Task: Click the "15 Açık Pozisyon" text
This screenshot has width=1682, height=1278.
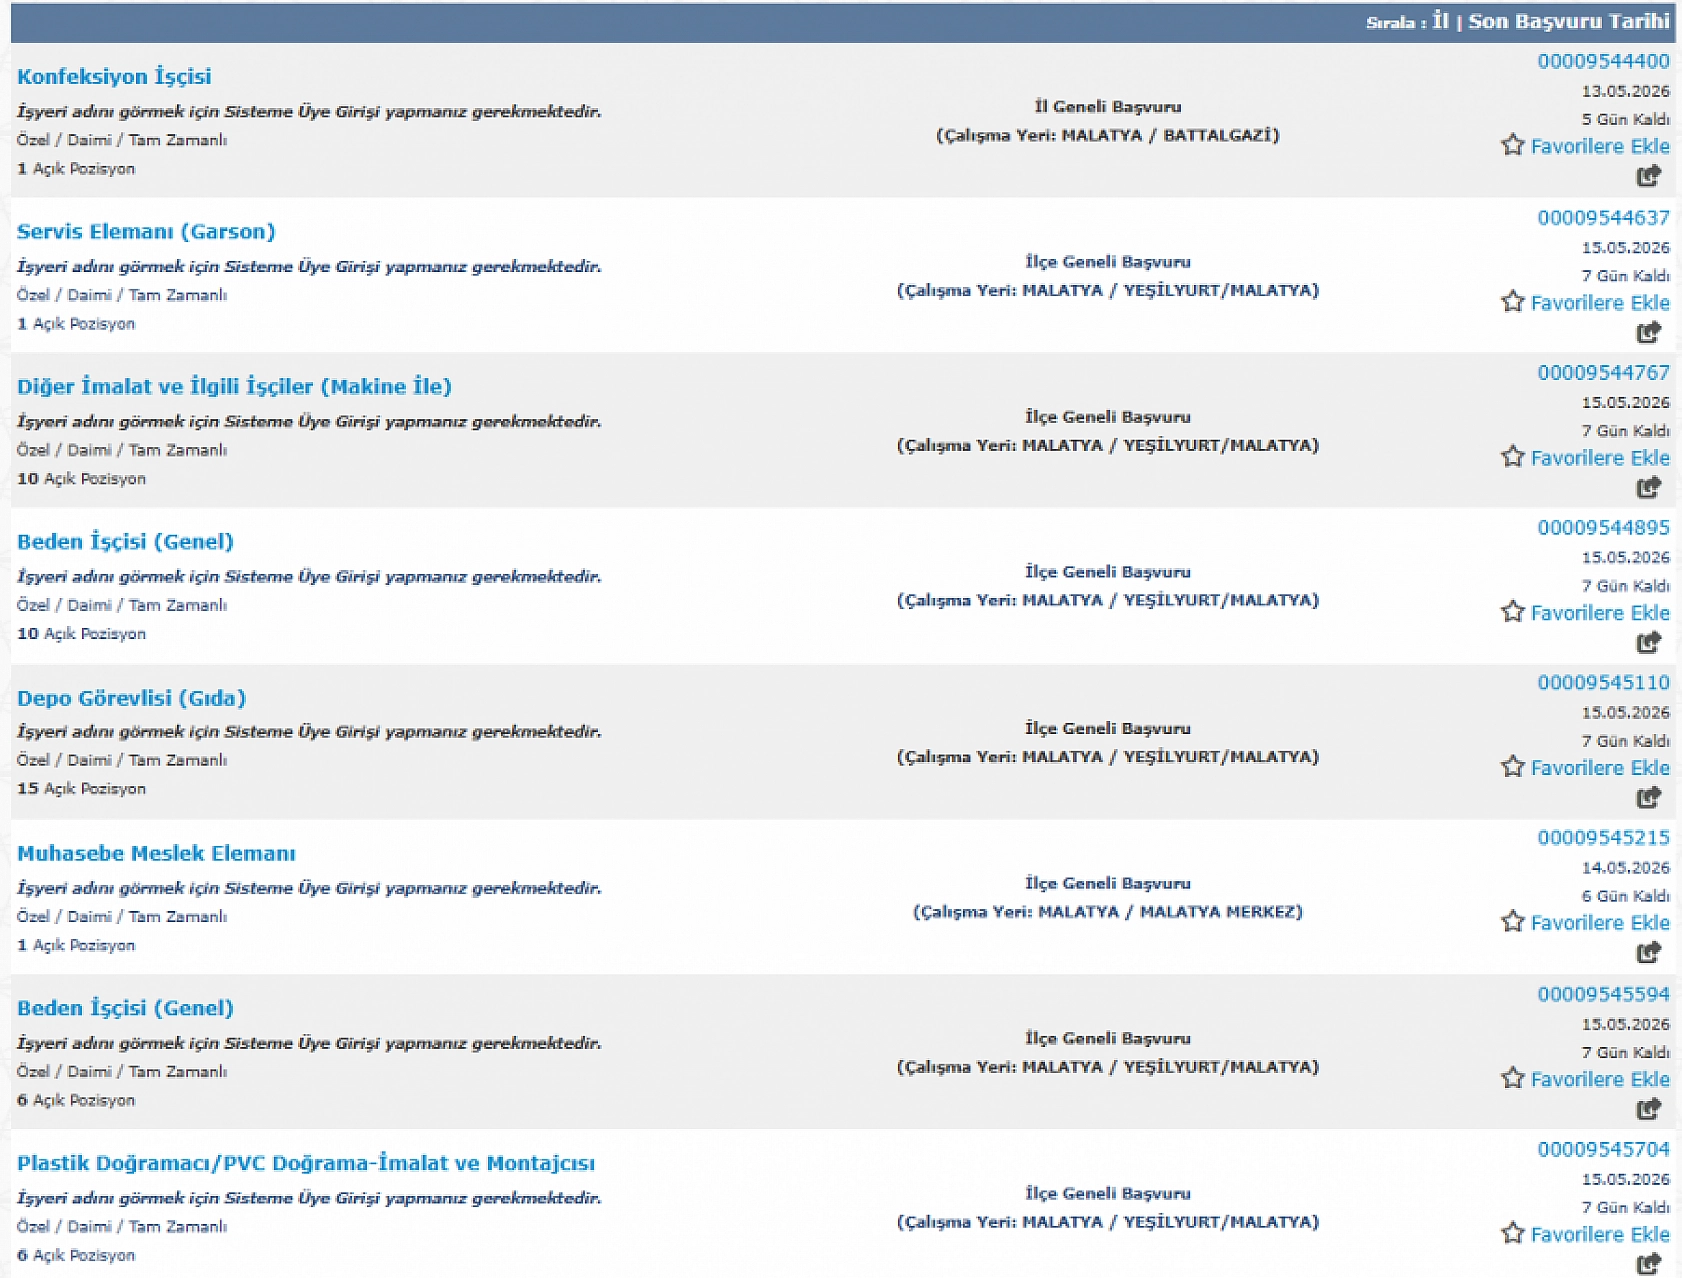Action: click(81, 789)
